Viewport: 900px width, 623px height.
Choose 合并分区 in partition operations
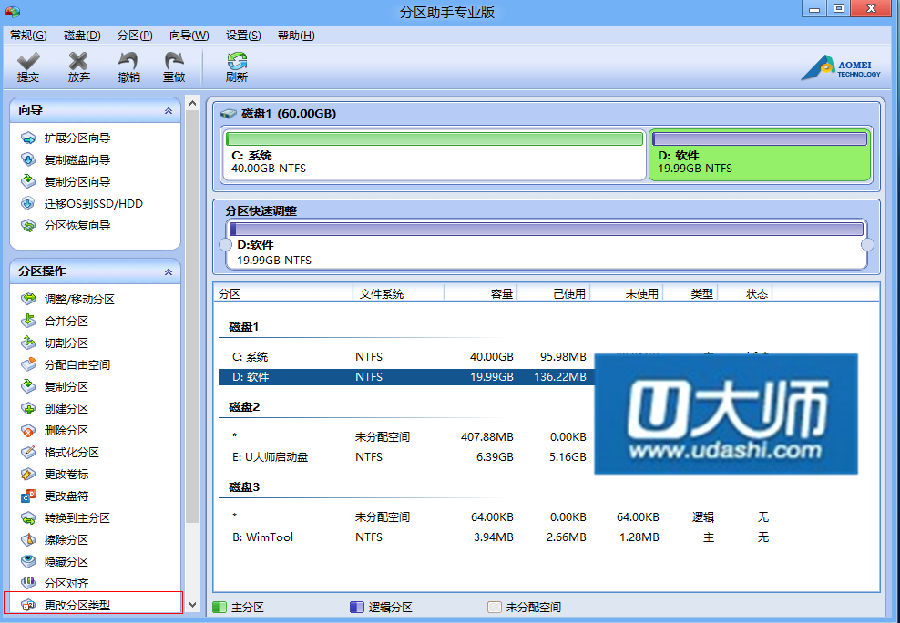click(66, 321)
